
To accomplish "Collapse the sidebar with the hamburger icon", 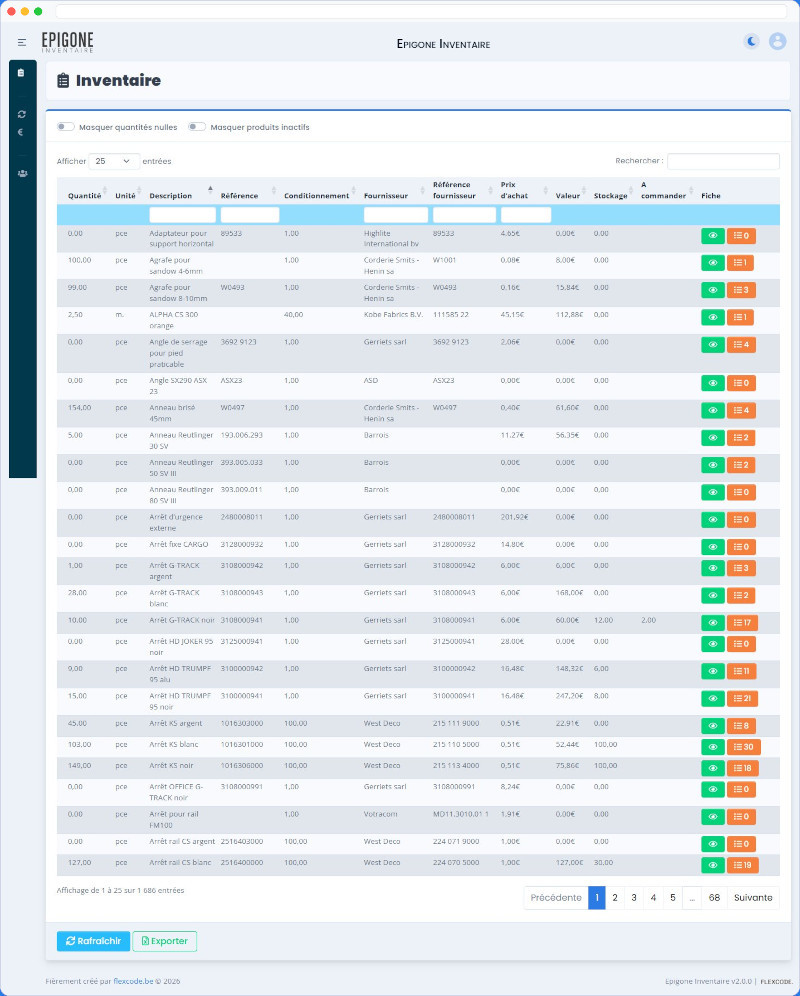I will (x=22, y=42).
